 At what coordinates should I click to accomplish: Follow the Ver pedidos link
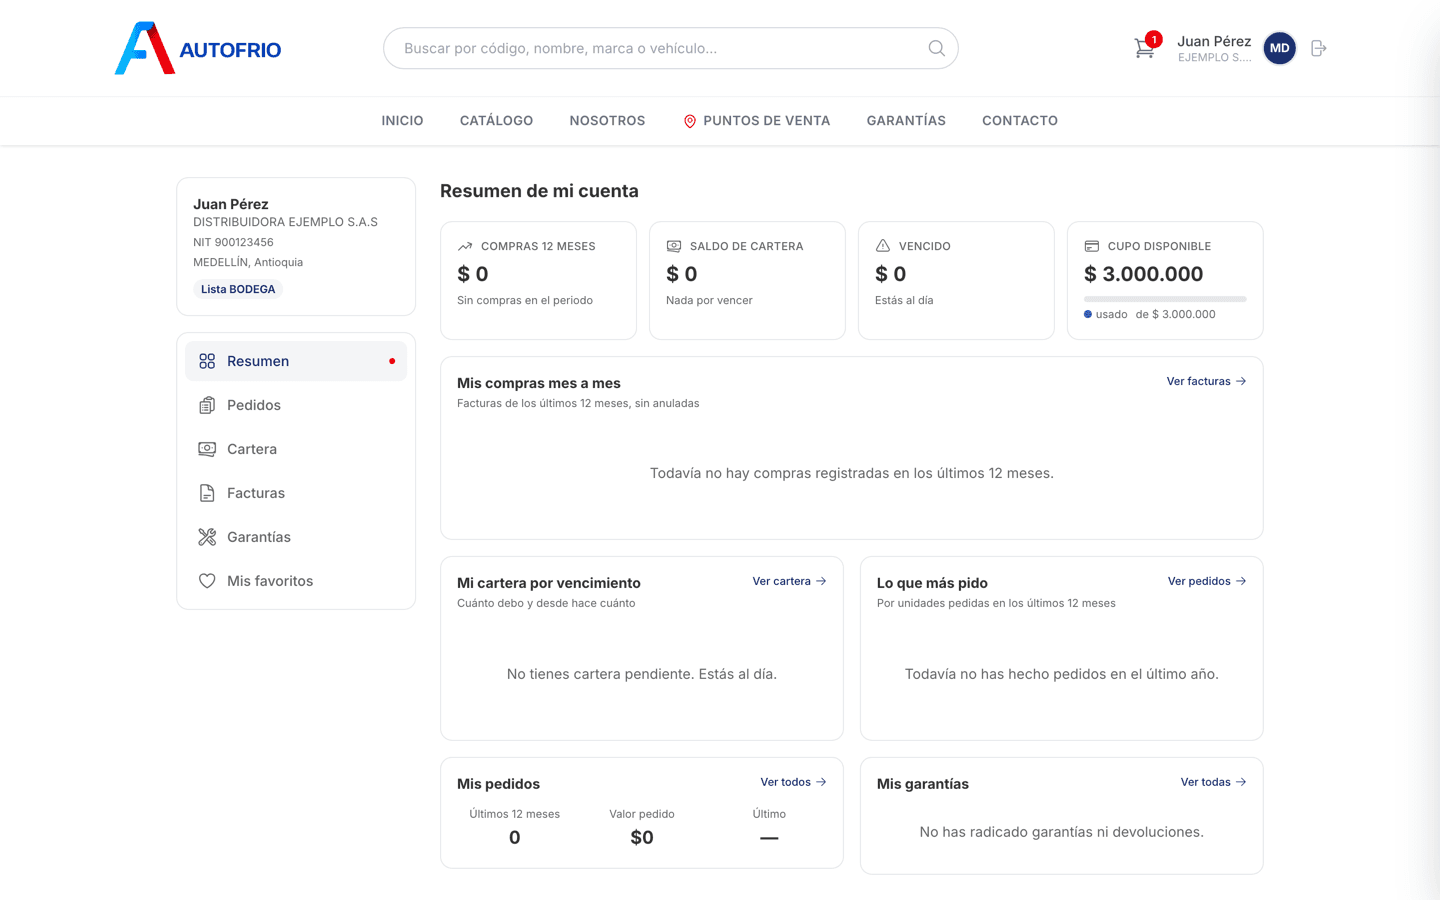1207,581
